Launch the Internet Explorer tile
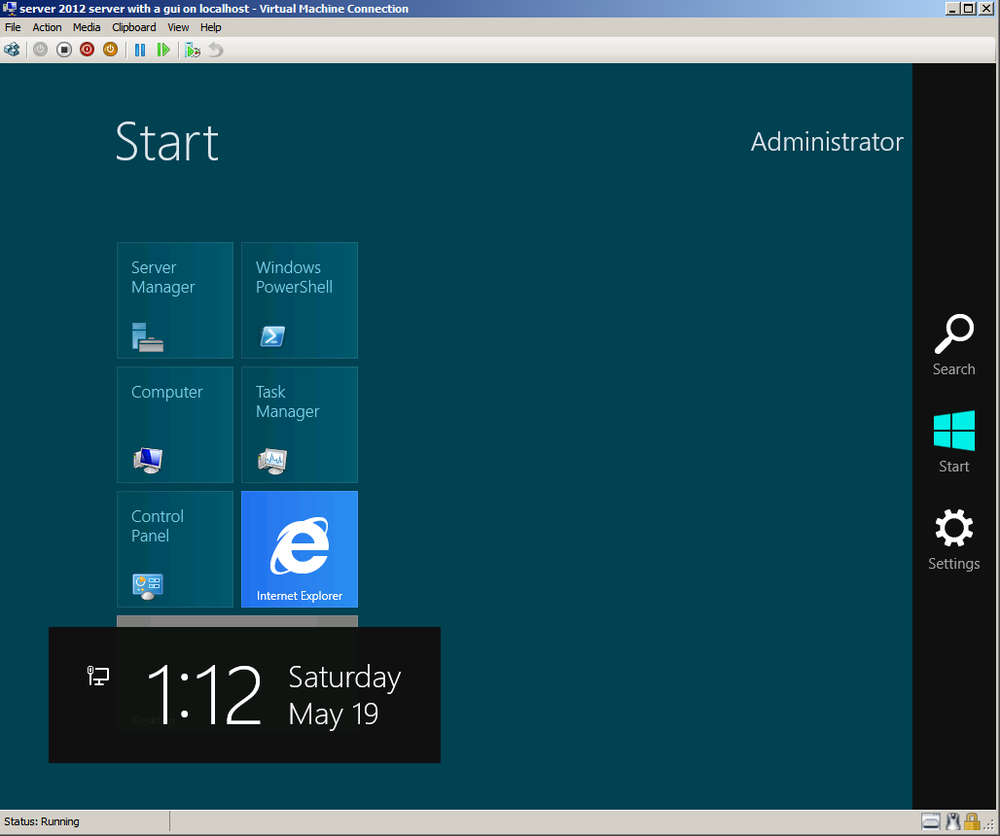The image size is (1000, 836). coord(299,549)
